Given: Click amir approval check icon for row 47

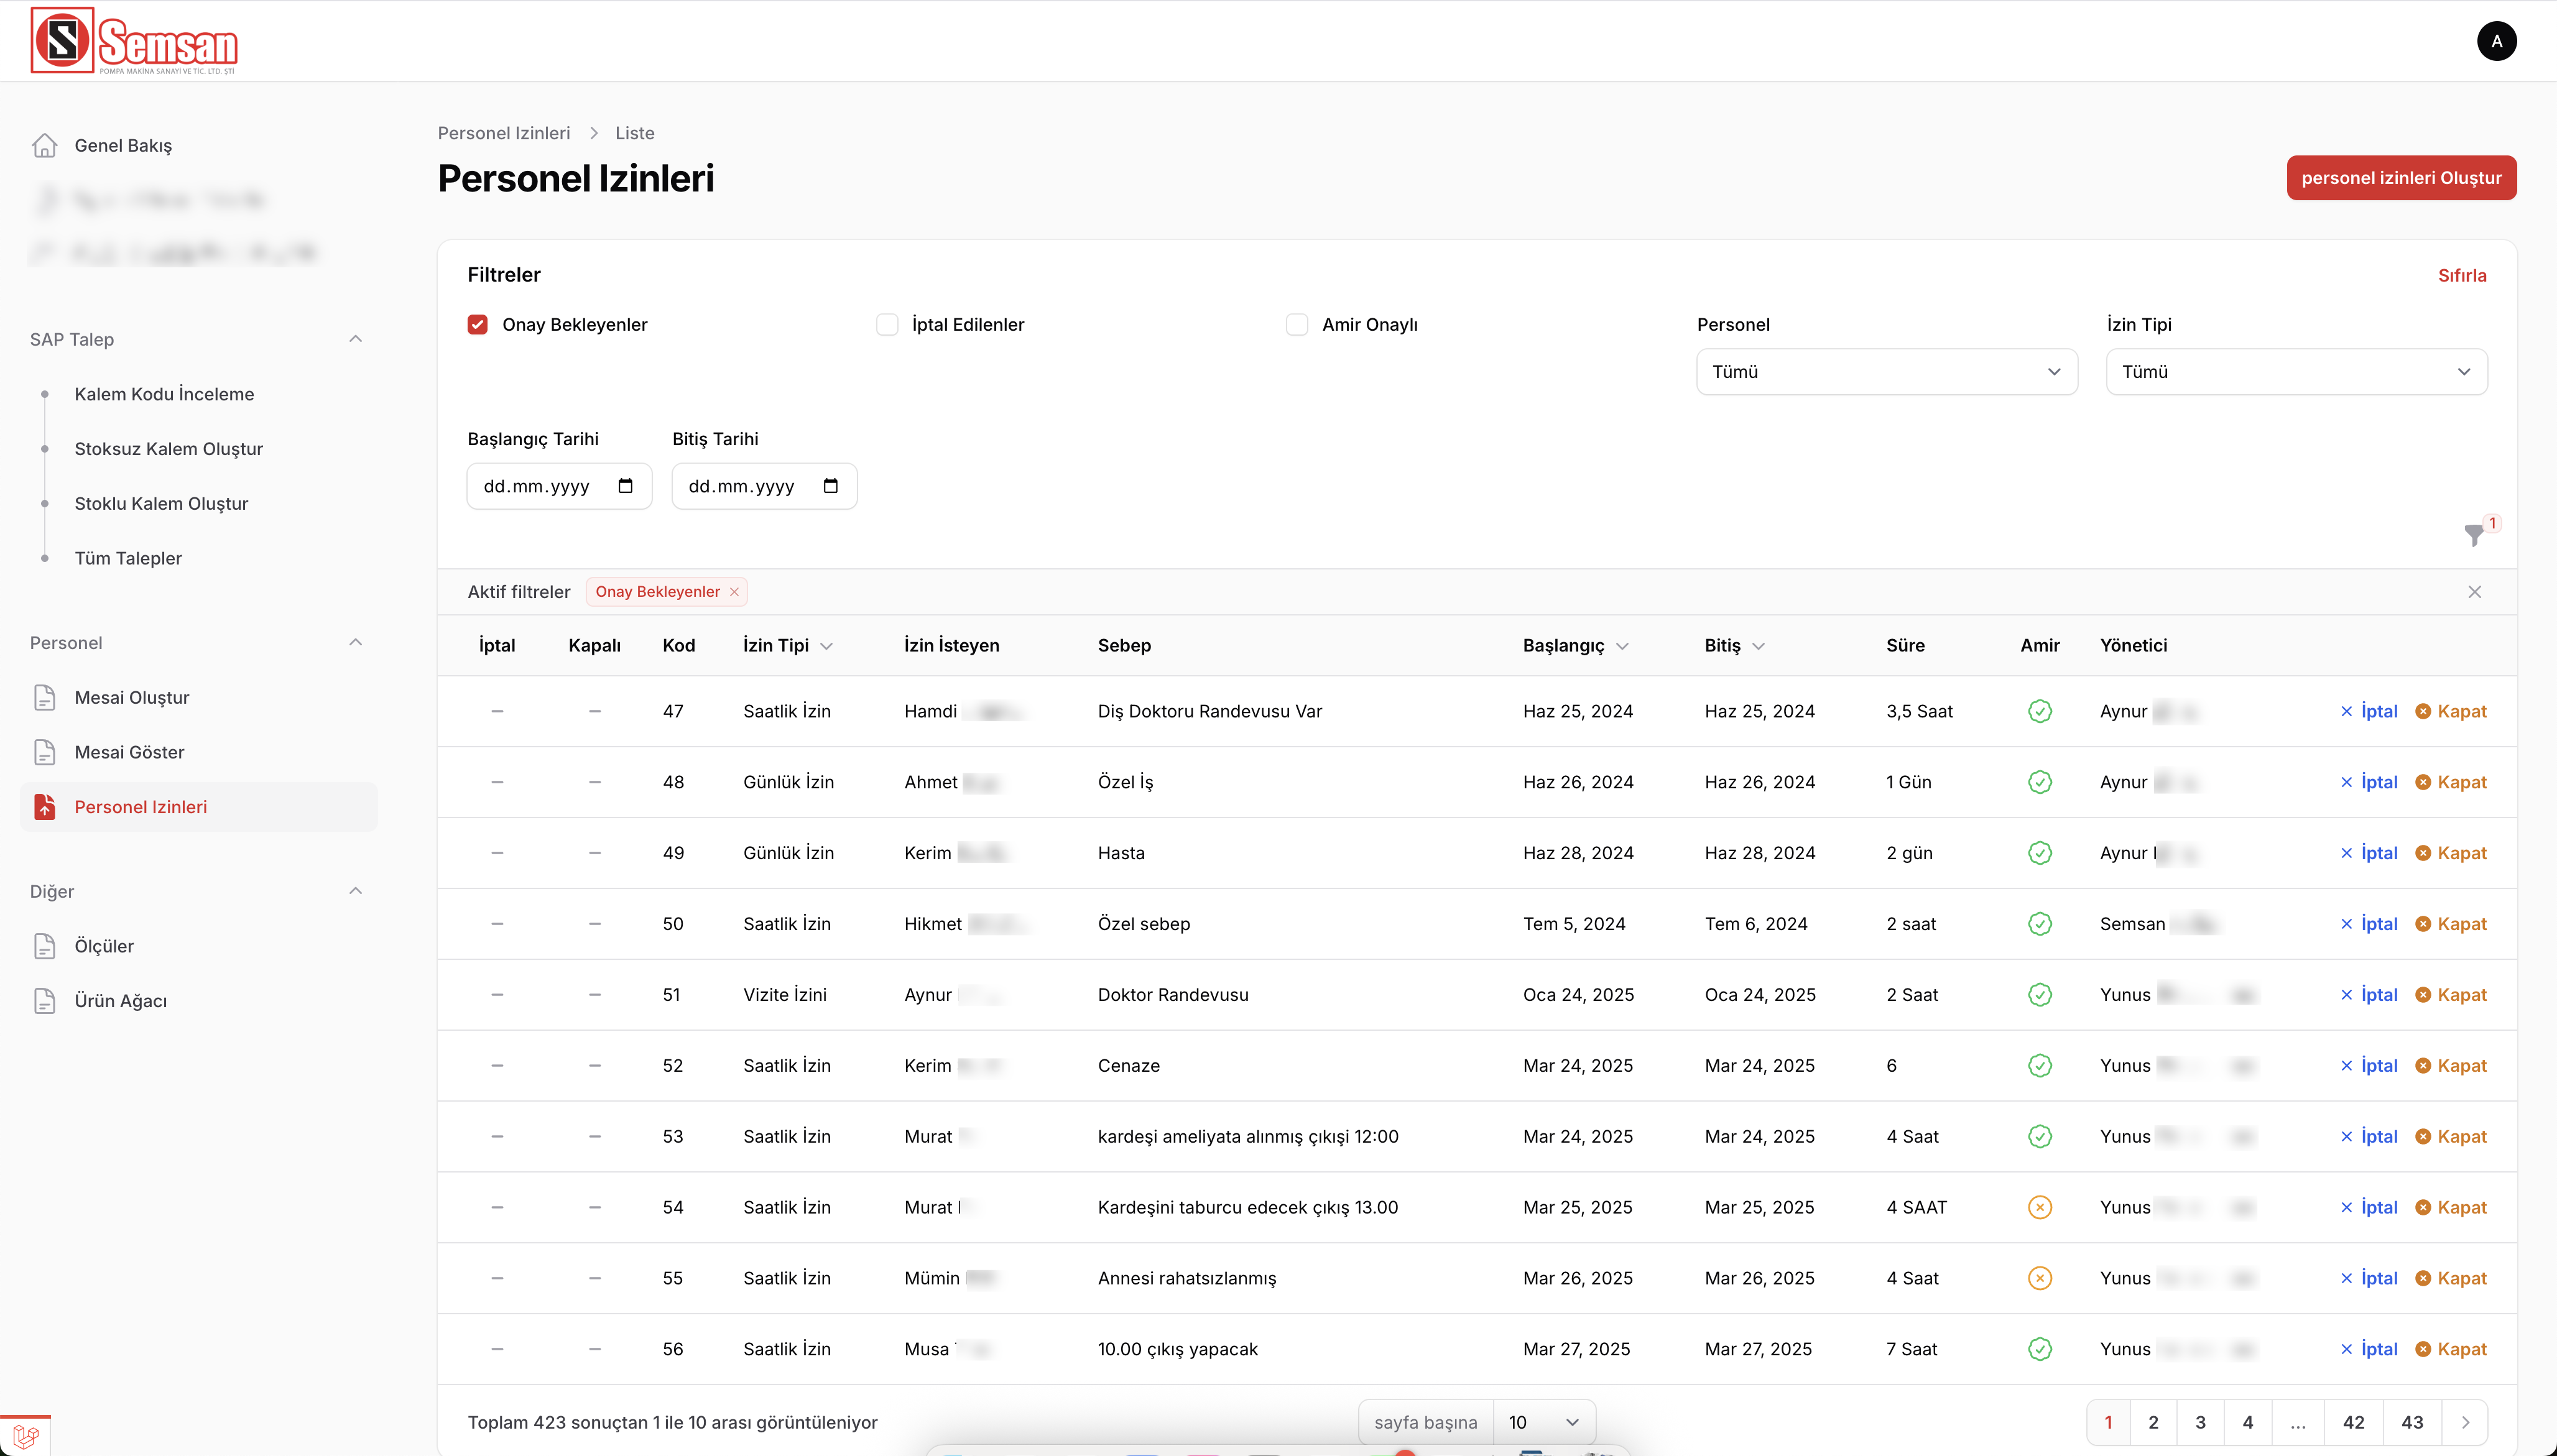Looking at the screenshot, I should [x=2040, y=711].
